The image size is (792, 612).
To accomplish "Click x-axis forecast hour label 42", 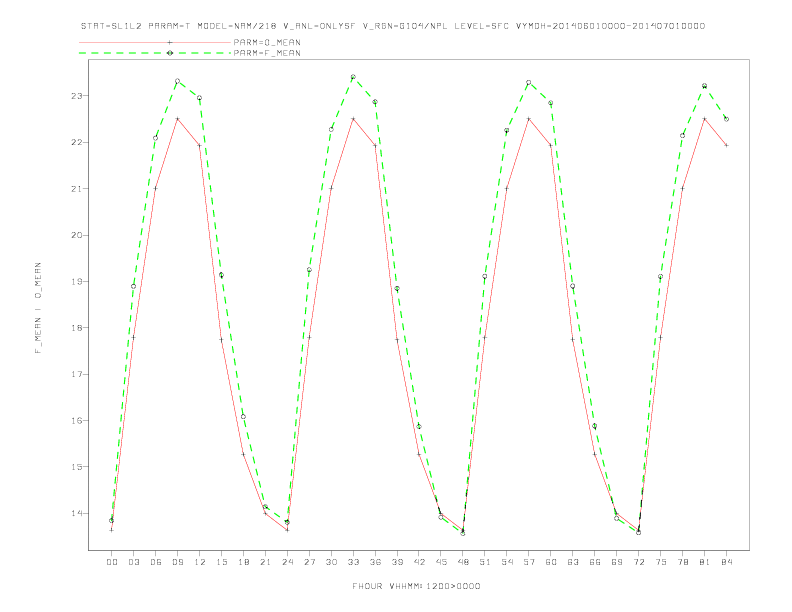I will click(419, 562).
